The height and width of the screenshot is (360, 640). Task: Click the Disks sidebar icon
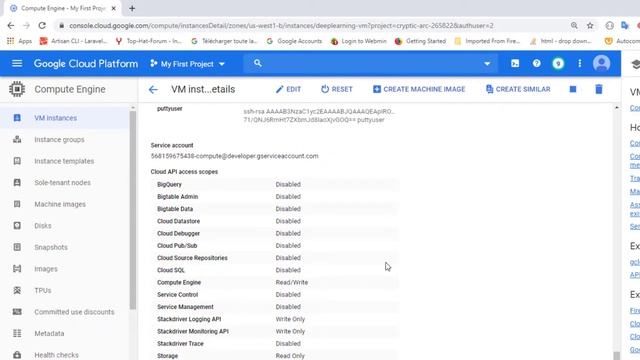pyautogui.click(x=17, y=226)
